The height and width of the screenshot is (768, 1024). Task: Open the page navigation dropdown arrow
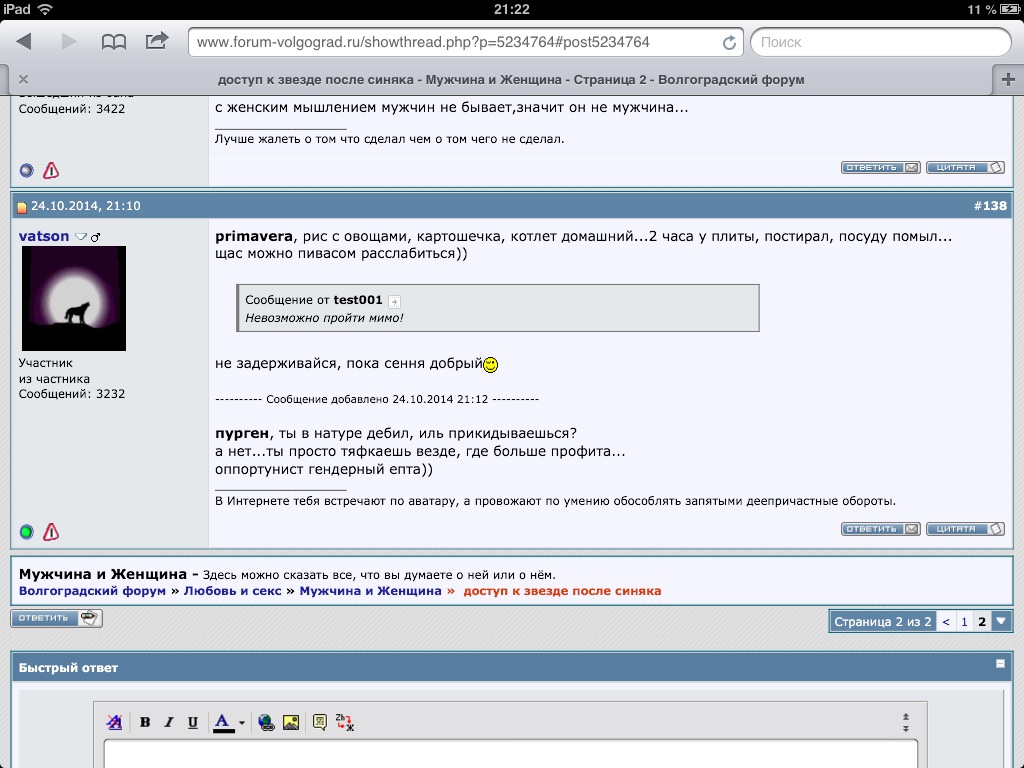[x=1002, y=621]
